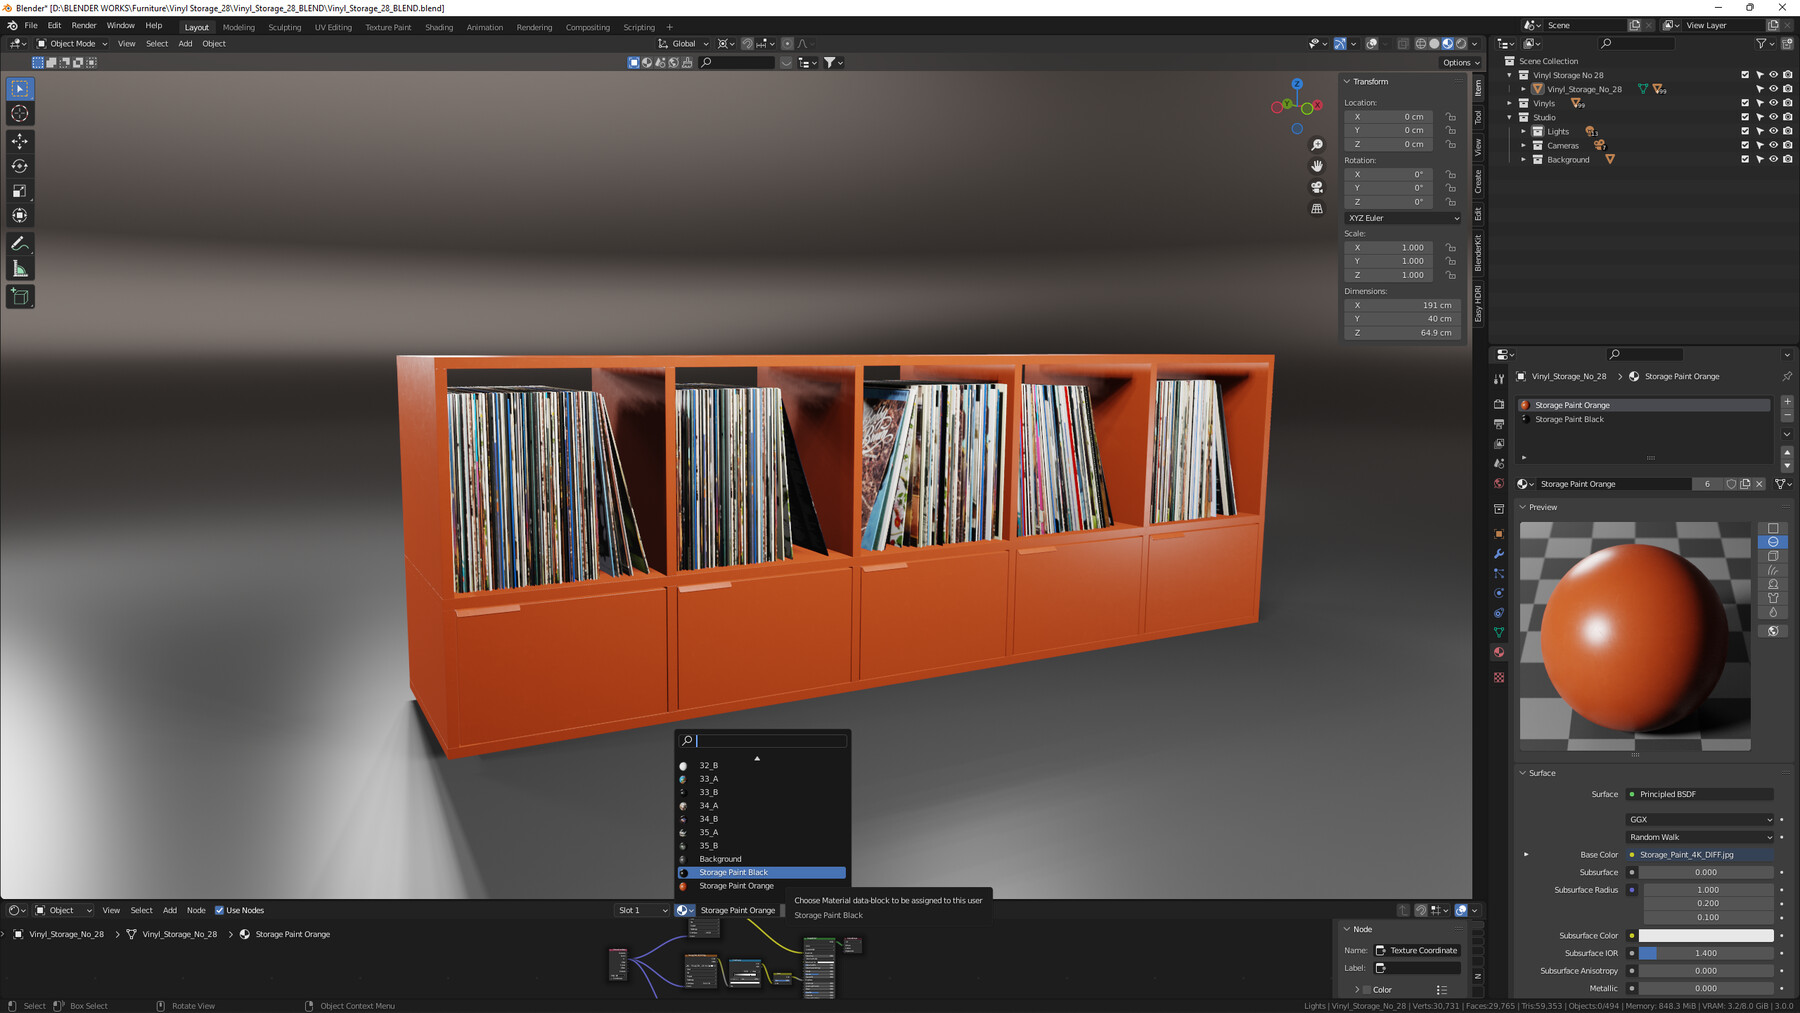Unlink Storage Paint Orange material with X

[1759, 484]
